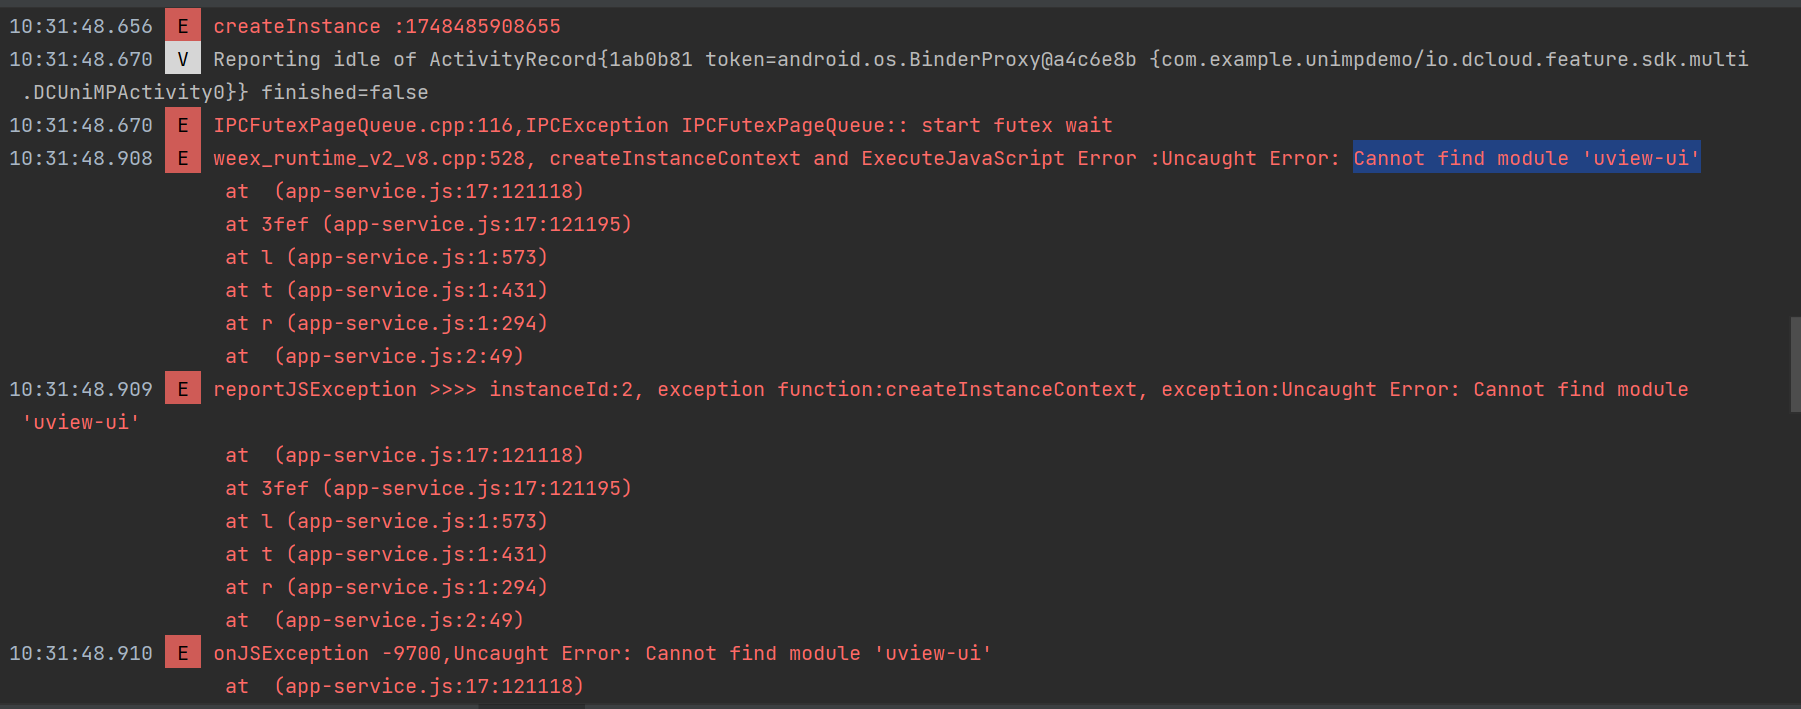This screenshot has height=709, width=1801.
Task: Click the first "at l (app-service.js:1:573)" line
Action: point(386,257)
